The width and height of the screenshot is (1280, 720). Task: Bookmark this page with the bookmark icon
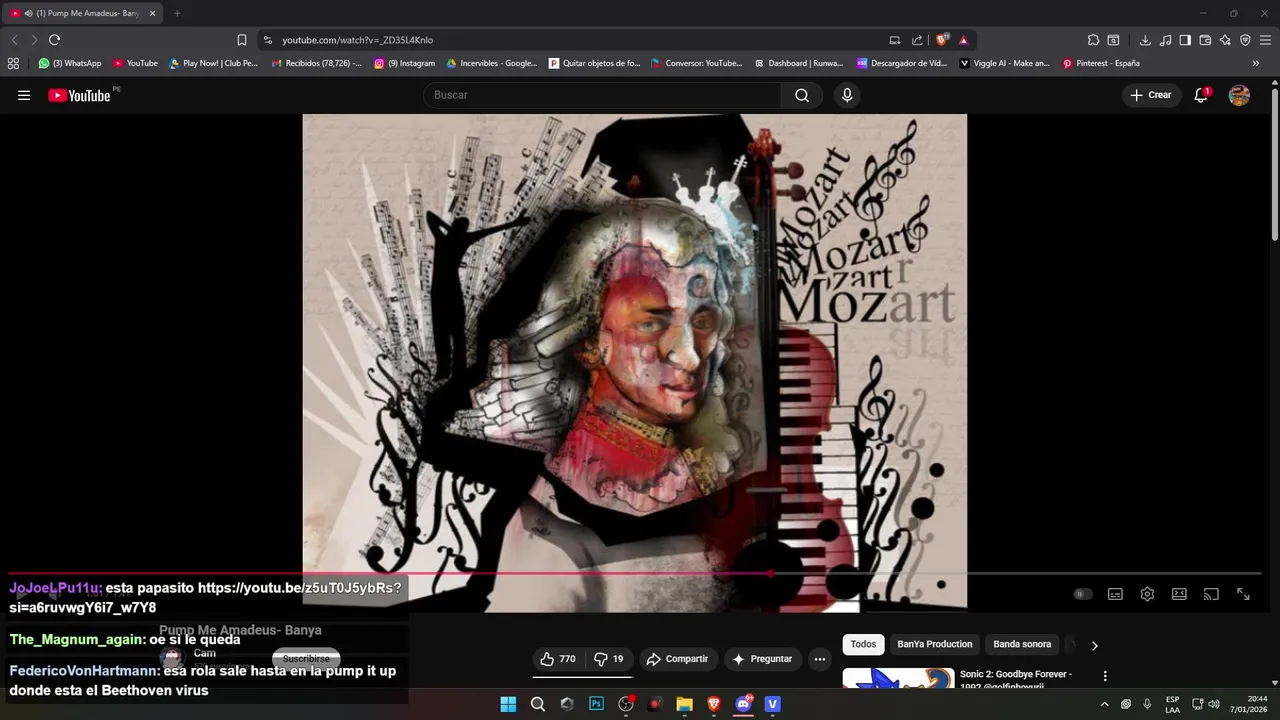241,40
